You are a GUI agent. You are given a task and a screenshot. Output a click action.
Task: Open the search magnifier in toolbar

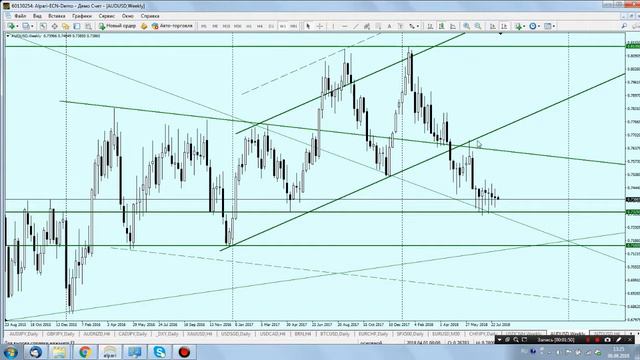[x=624, y=26]
